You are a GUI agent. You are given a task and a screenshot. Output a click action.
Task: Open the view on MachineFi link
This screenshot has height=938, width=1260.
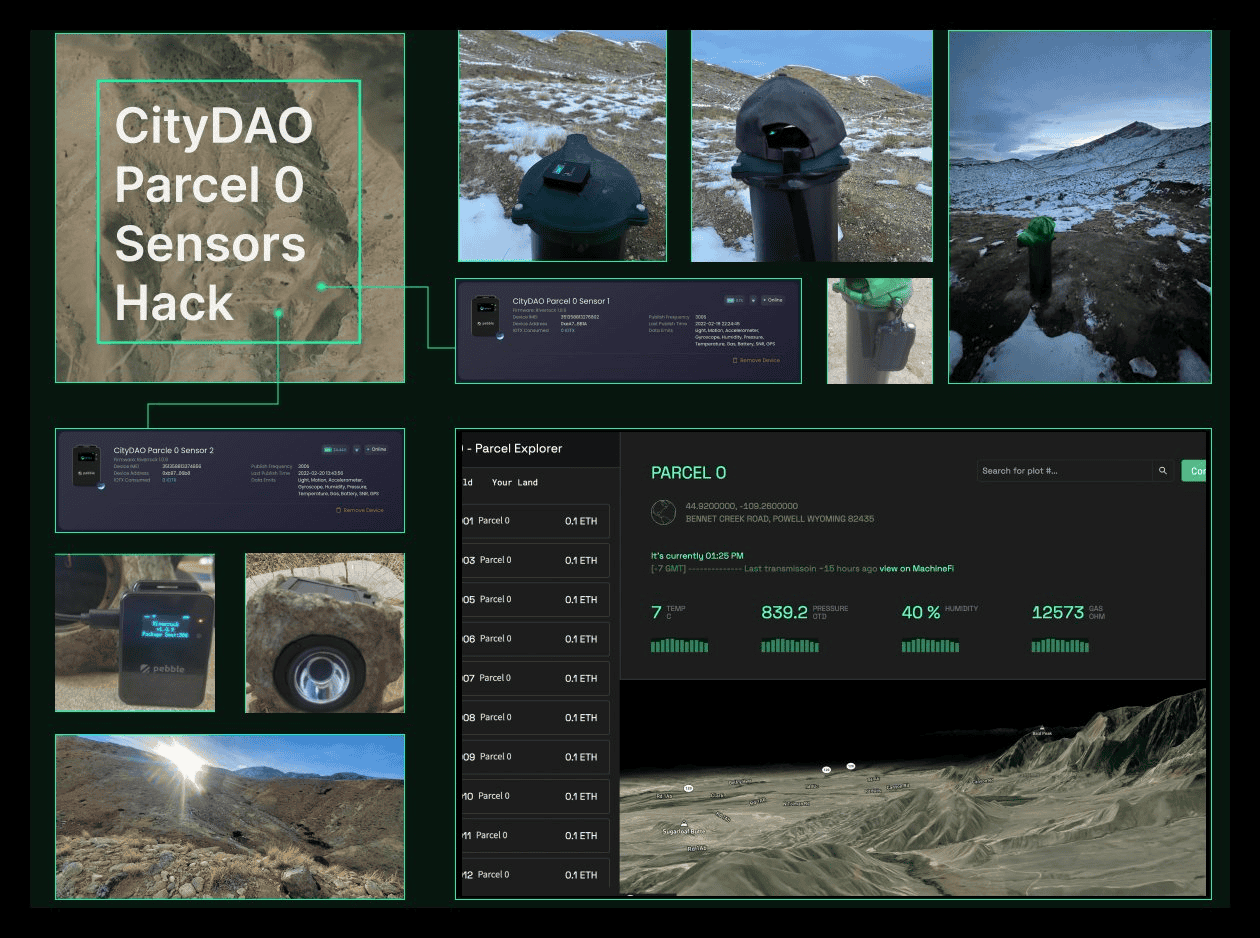click(916, 569)
